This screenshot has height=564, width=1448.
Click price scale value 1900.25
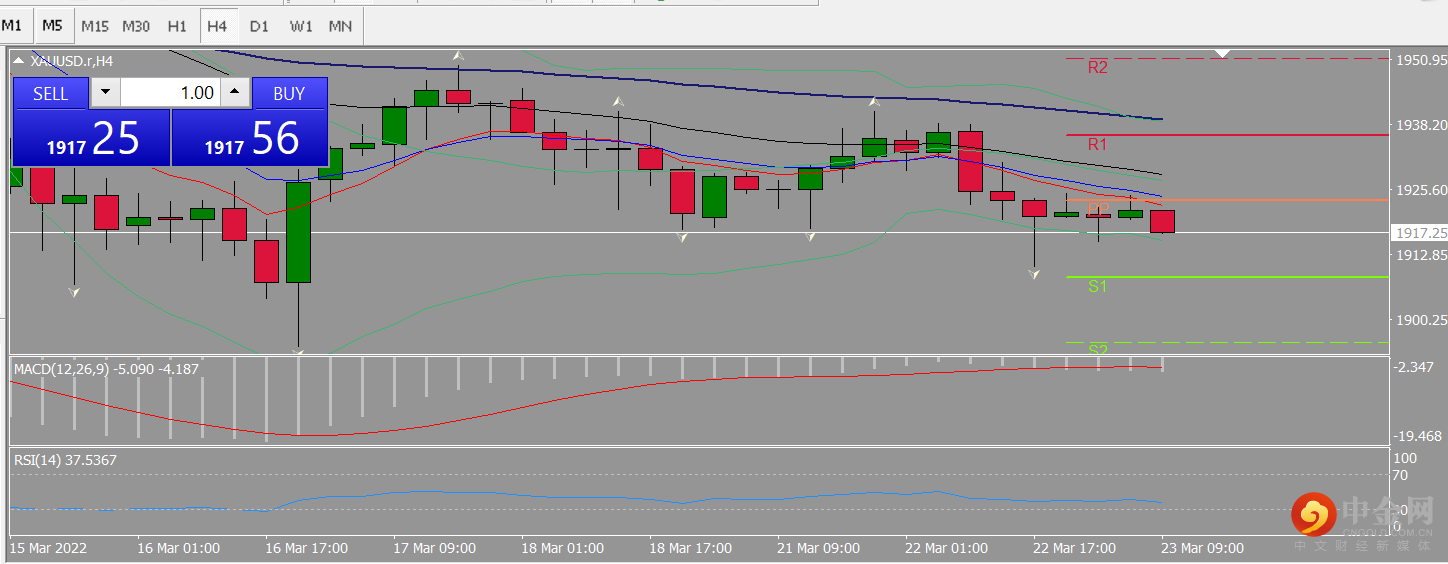tap(1421, 320)
